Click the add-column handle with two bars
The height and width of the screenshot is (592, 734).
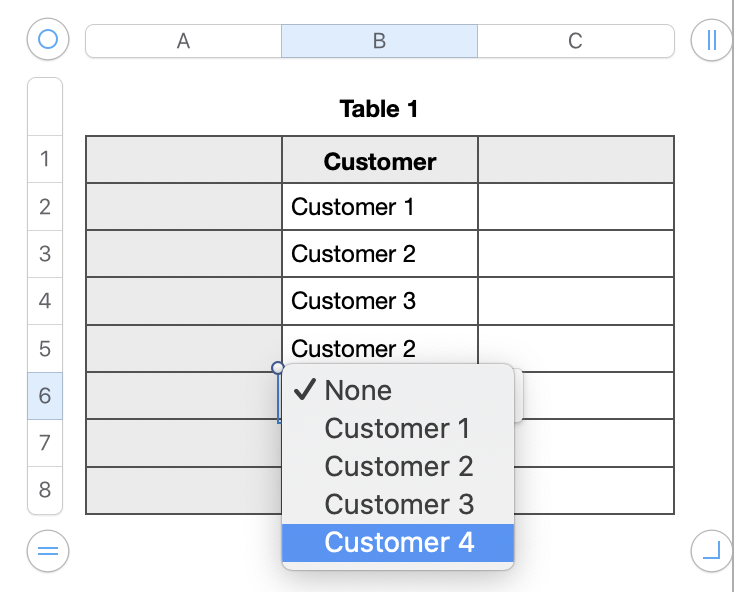coord(711,40)
